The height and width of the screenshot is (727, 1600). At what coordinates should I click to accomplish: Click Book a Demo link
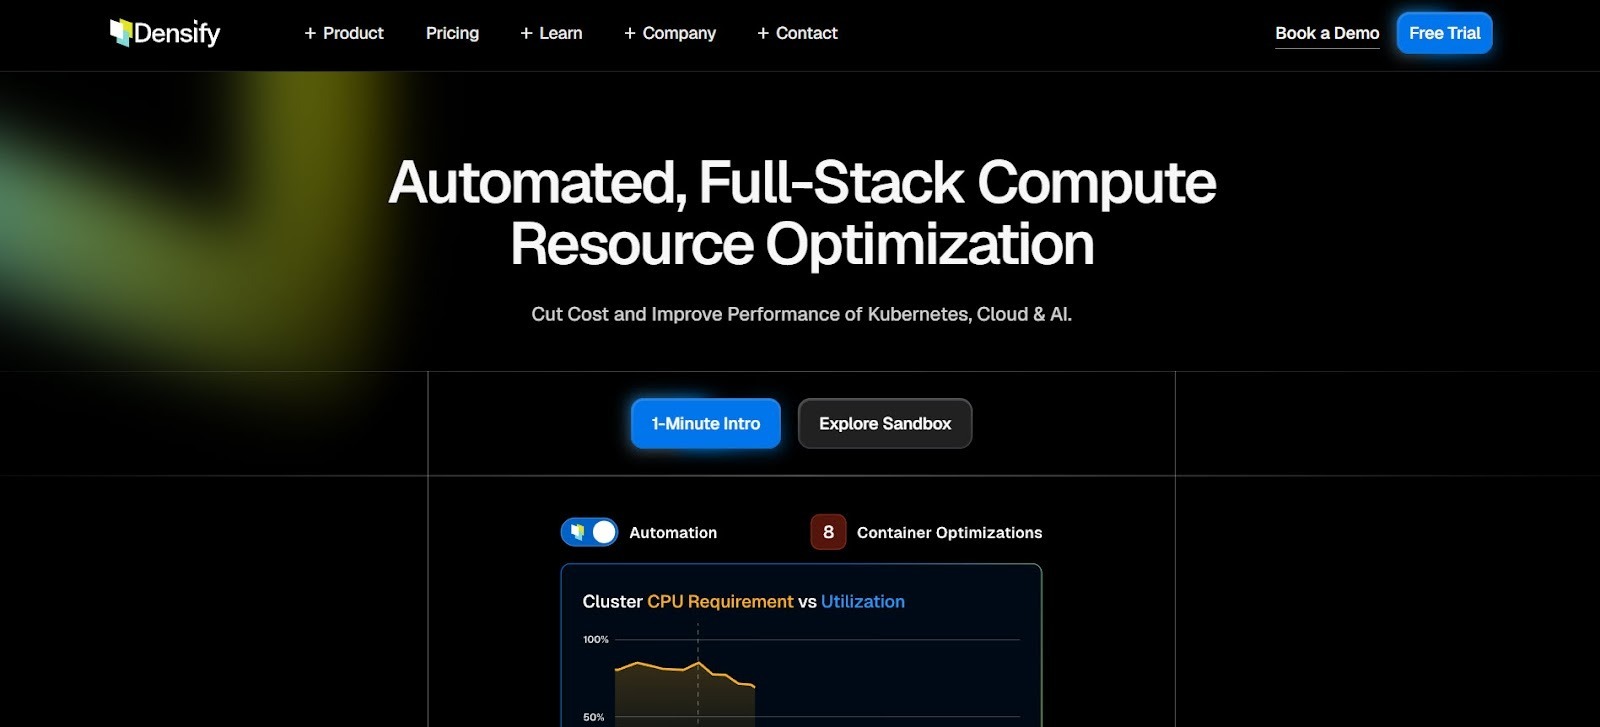[x=1327, y=32]
